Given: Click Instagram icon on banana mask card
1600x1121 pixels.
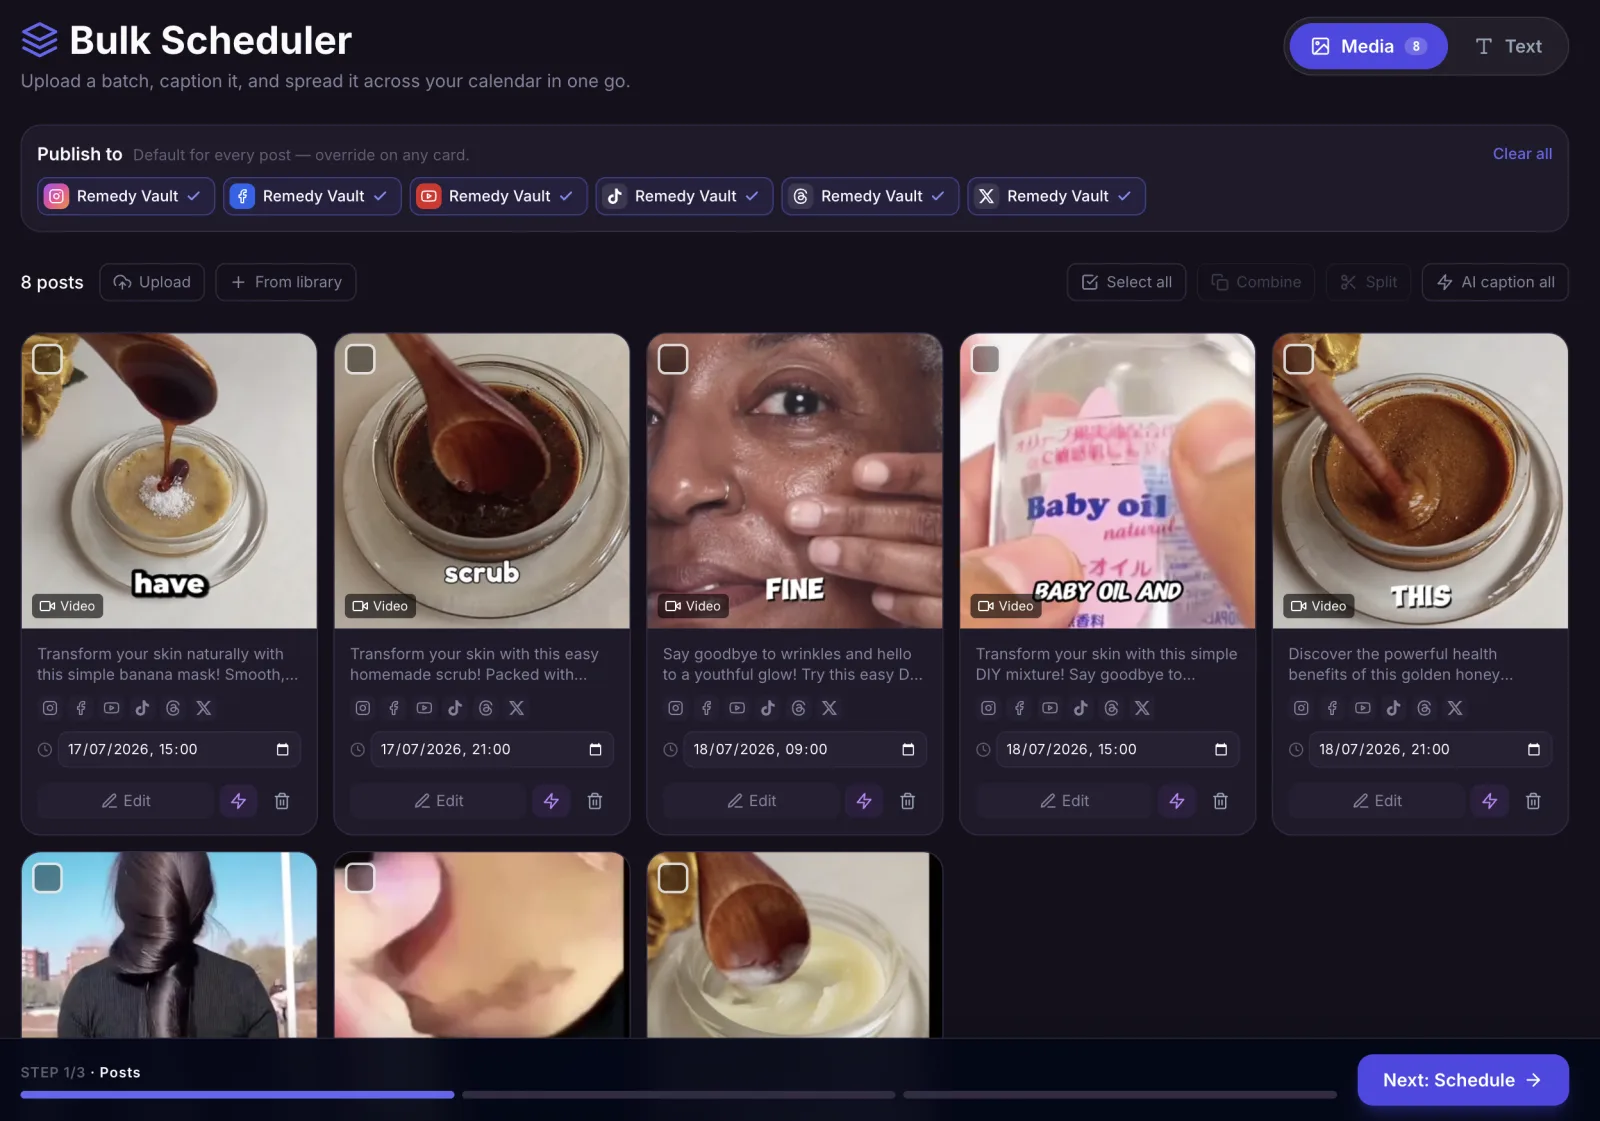Looking at the screenshot, I should pos(50,708).
